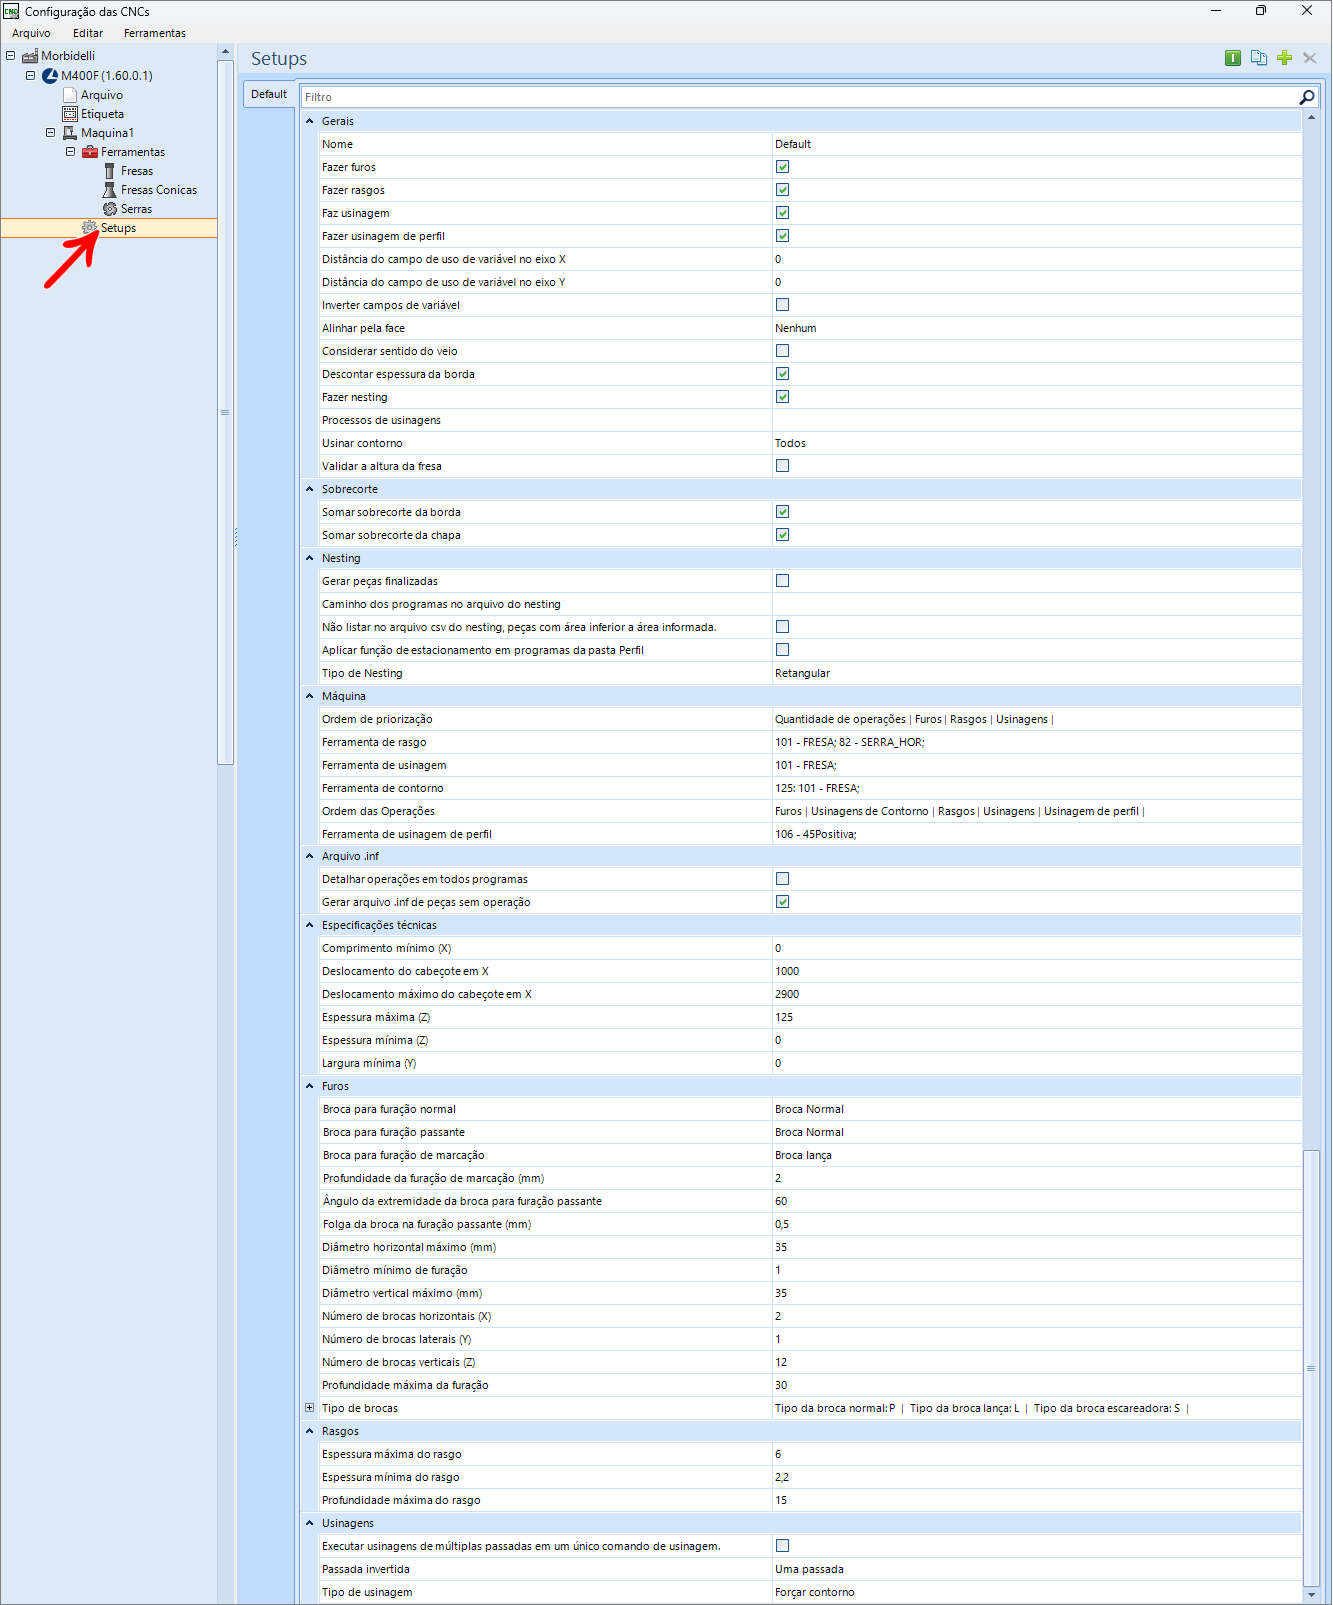Collapse the Usinagens section
1333x1605 pixels.
pos(310,1523)
